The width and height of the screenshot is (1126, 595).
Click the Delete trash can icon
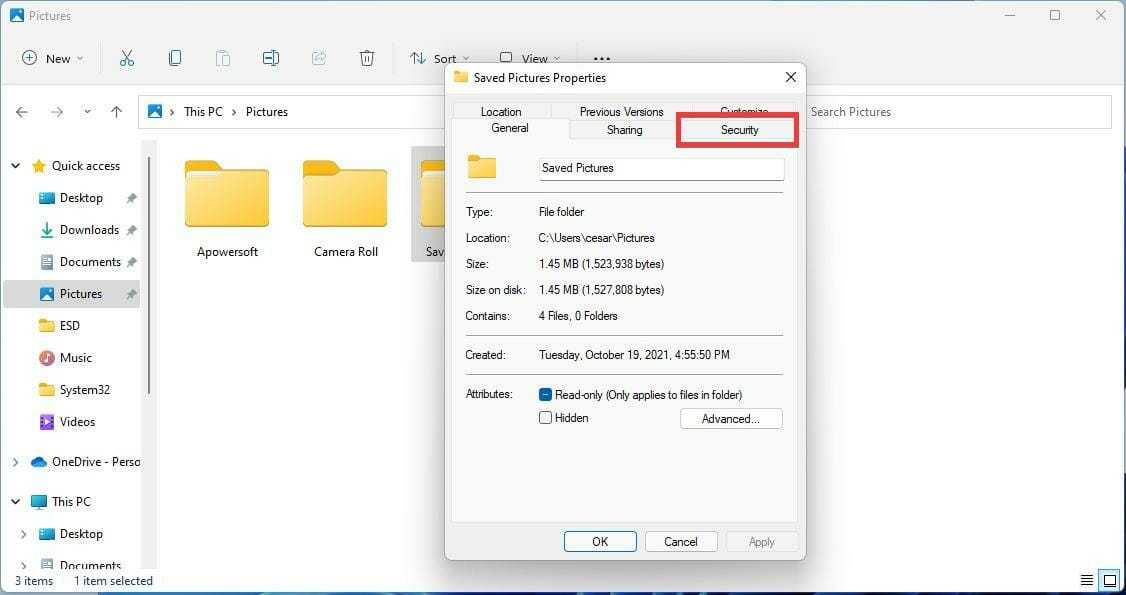coord(367,58)
